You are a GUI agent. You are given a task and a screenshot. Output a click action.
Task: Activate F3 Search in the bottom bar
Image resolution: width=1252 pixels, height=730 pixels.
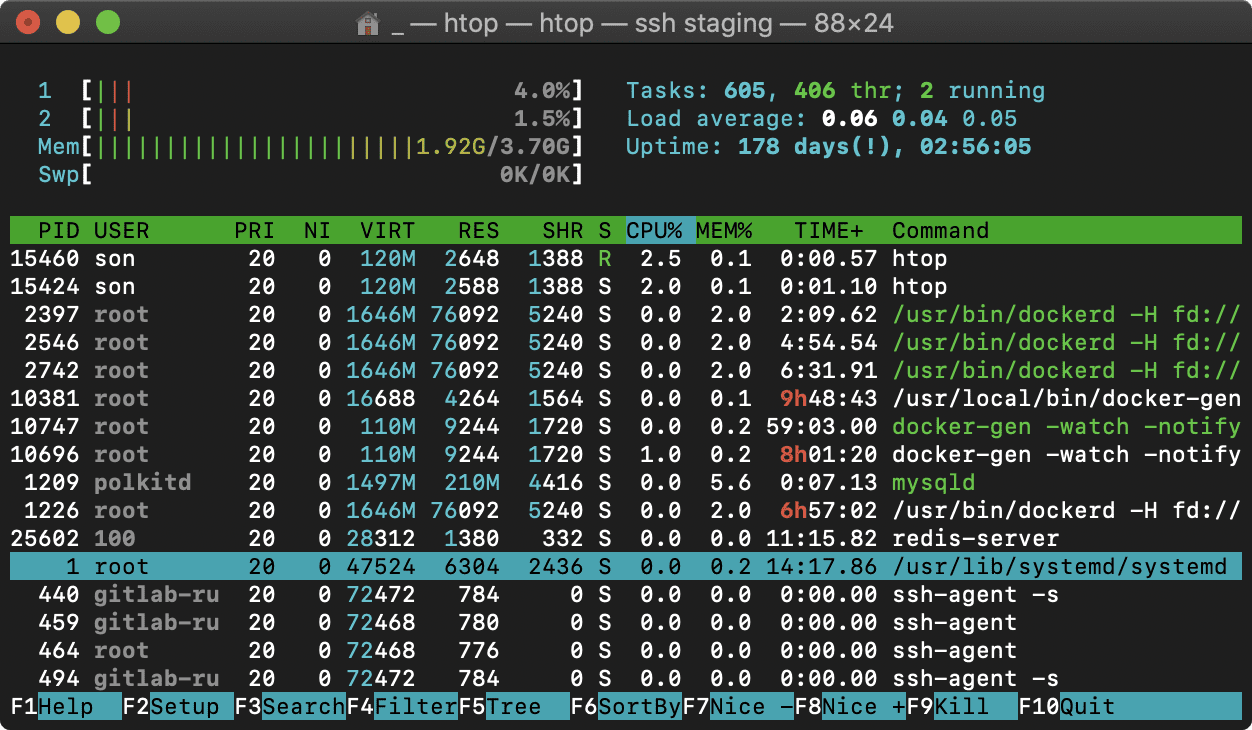290,707
